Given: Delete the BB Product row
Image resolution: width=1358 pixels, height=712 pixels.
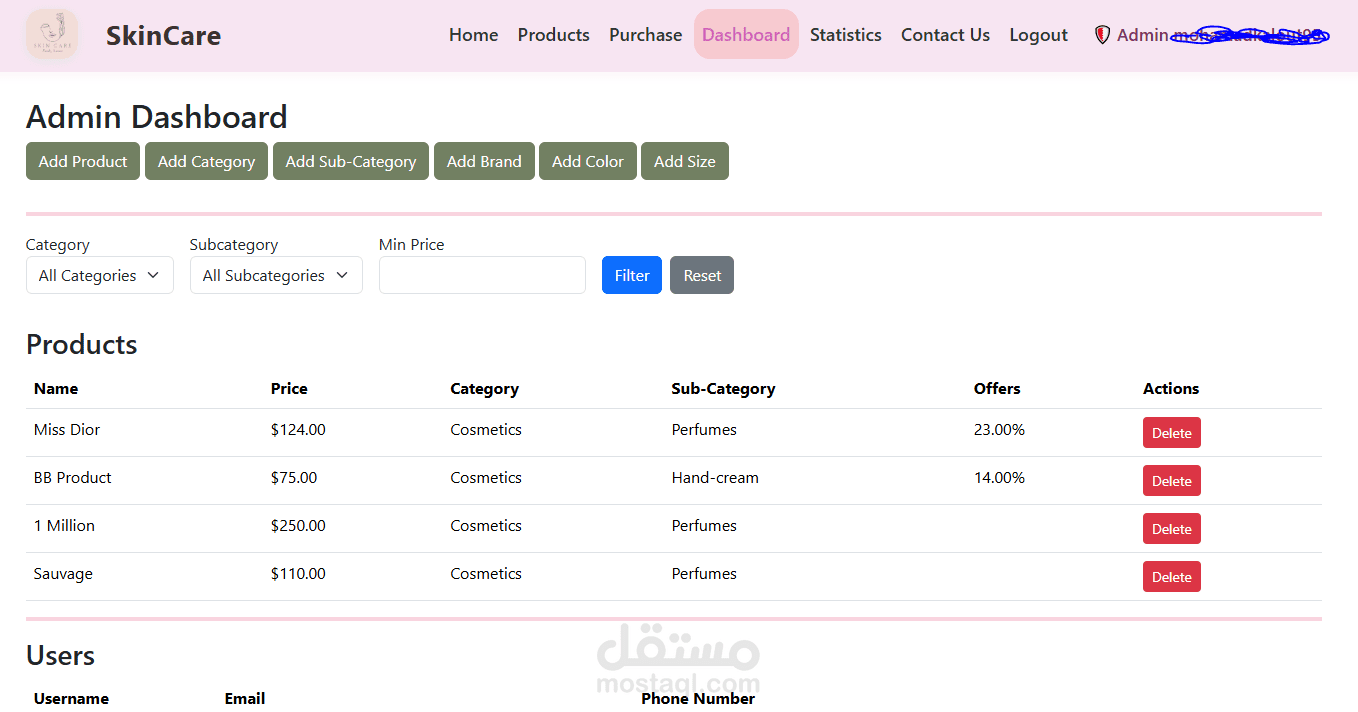Looking at the screenshot, I should coord(1171,481).
